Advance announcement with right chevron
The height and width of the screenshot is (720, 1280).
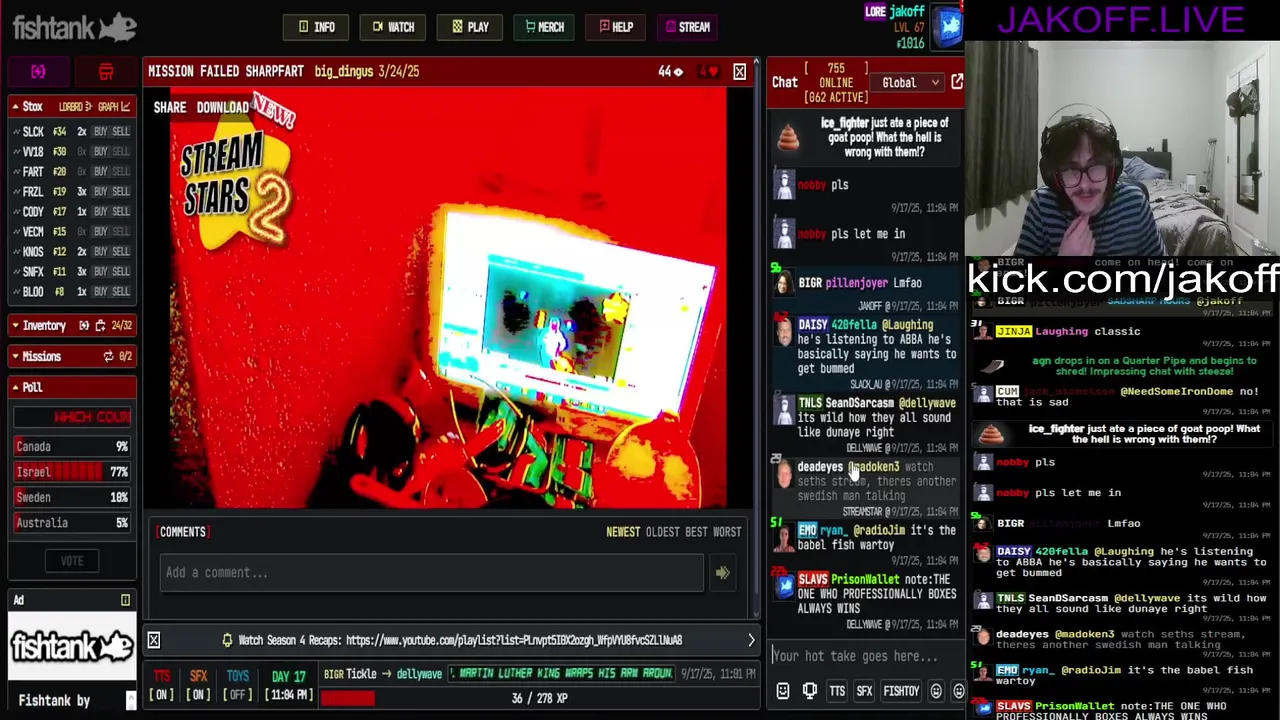pyautogui.click(x=751, y=640)
